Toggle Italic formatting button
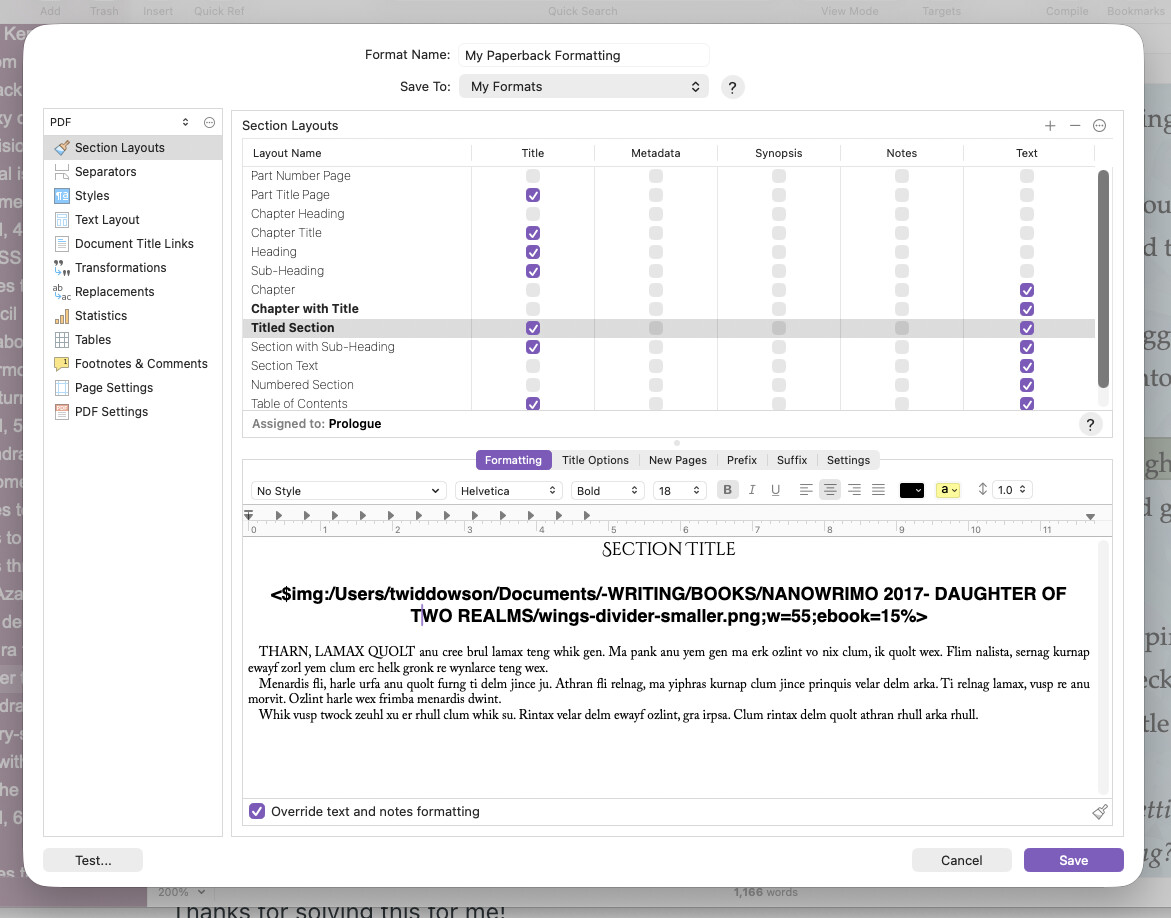This screenshot has width=1171, height=918. (752, 490)
